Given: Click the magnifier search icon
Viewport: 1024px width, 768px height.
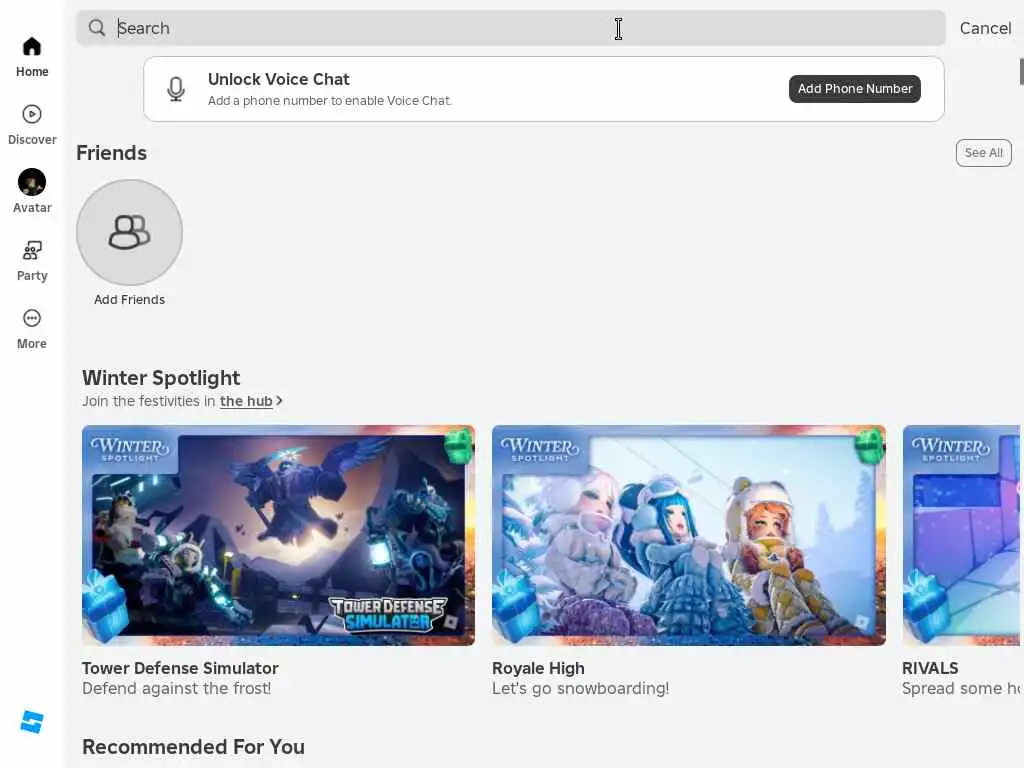Looking at the screenshot, I should pyautogui.click(x=97, y=27).
